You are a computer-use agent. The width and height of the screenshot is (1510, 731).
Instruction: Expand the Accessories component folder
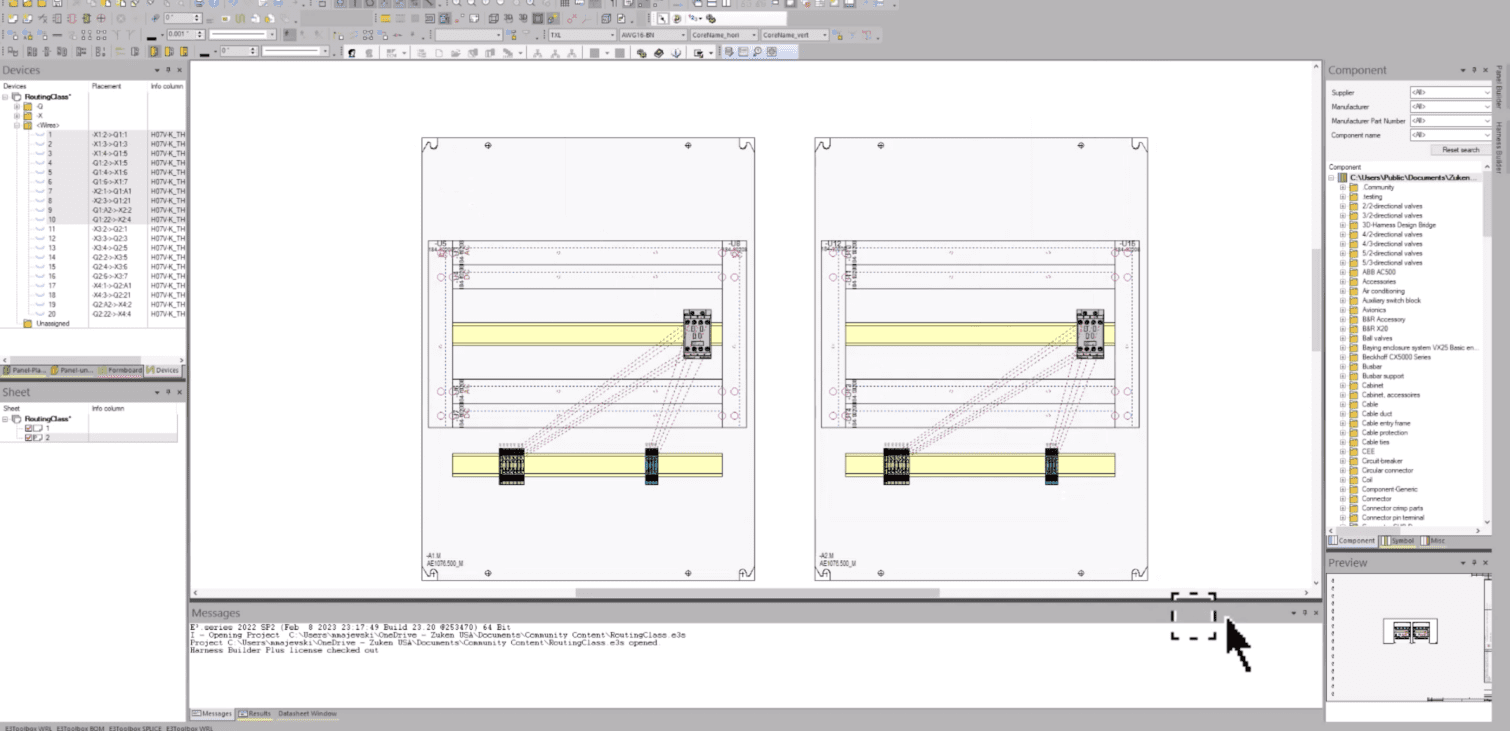(x=1343, y=281)
